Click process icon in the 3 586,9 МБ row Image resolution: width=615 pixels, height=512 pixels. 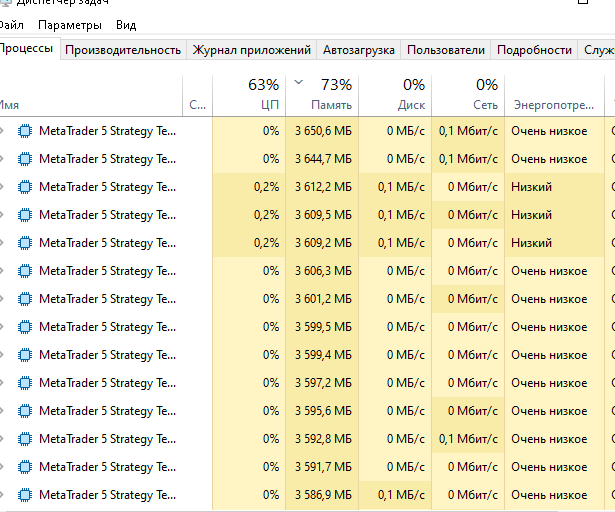click(25, 495)
